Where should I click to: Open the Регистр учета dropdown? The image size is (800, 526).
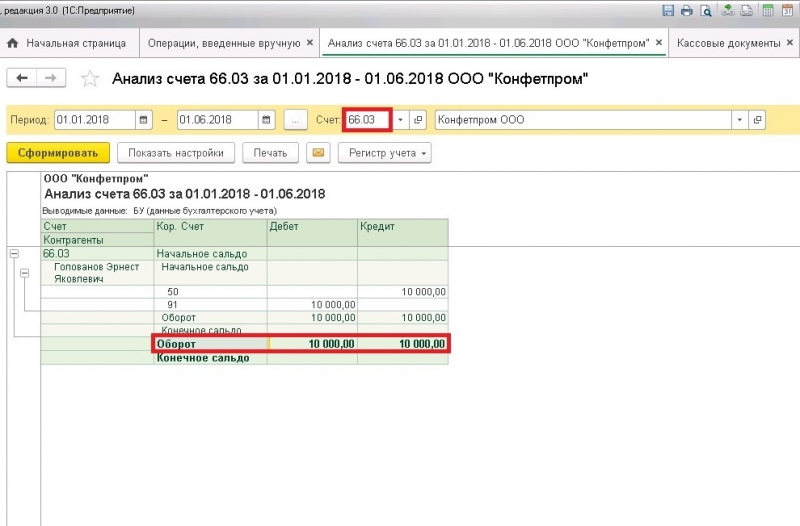point(387,153)
